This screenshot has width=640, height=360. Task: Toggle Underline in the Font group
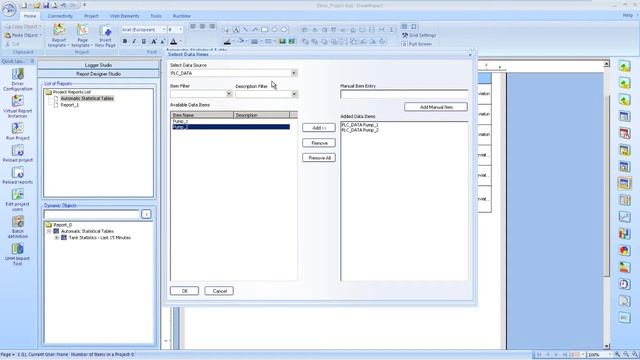tap(144, 41)
